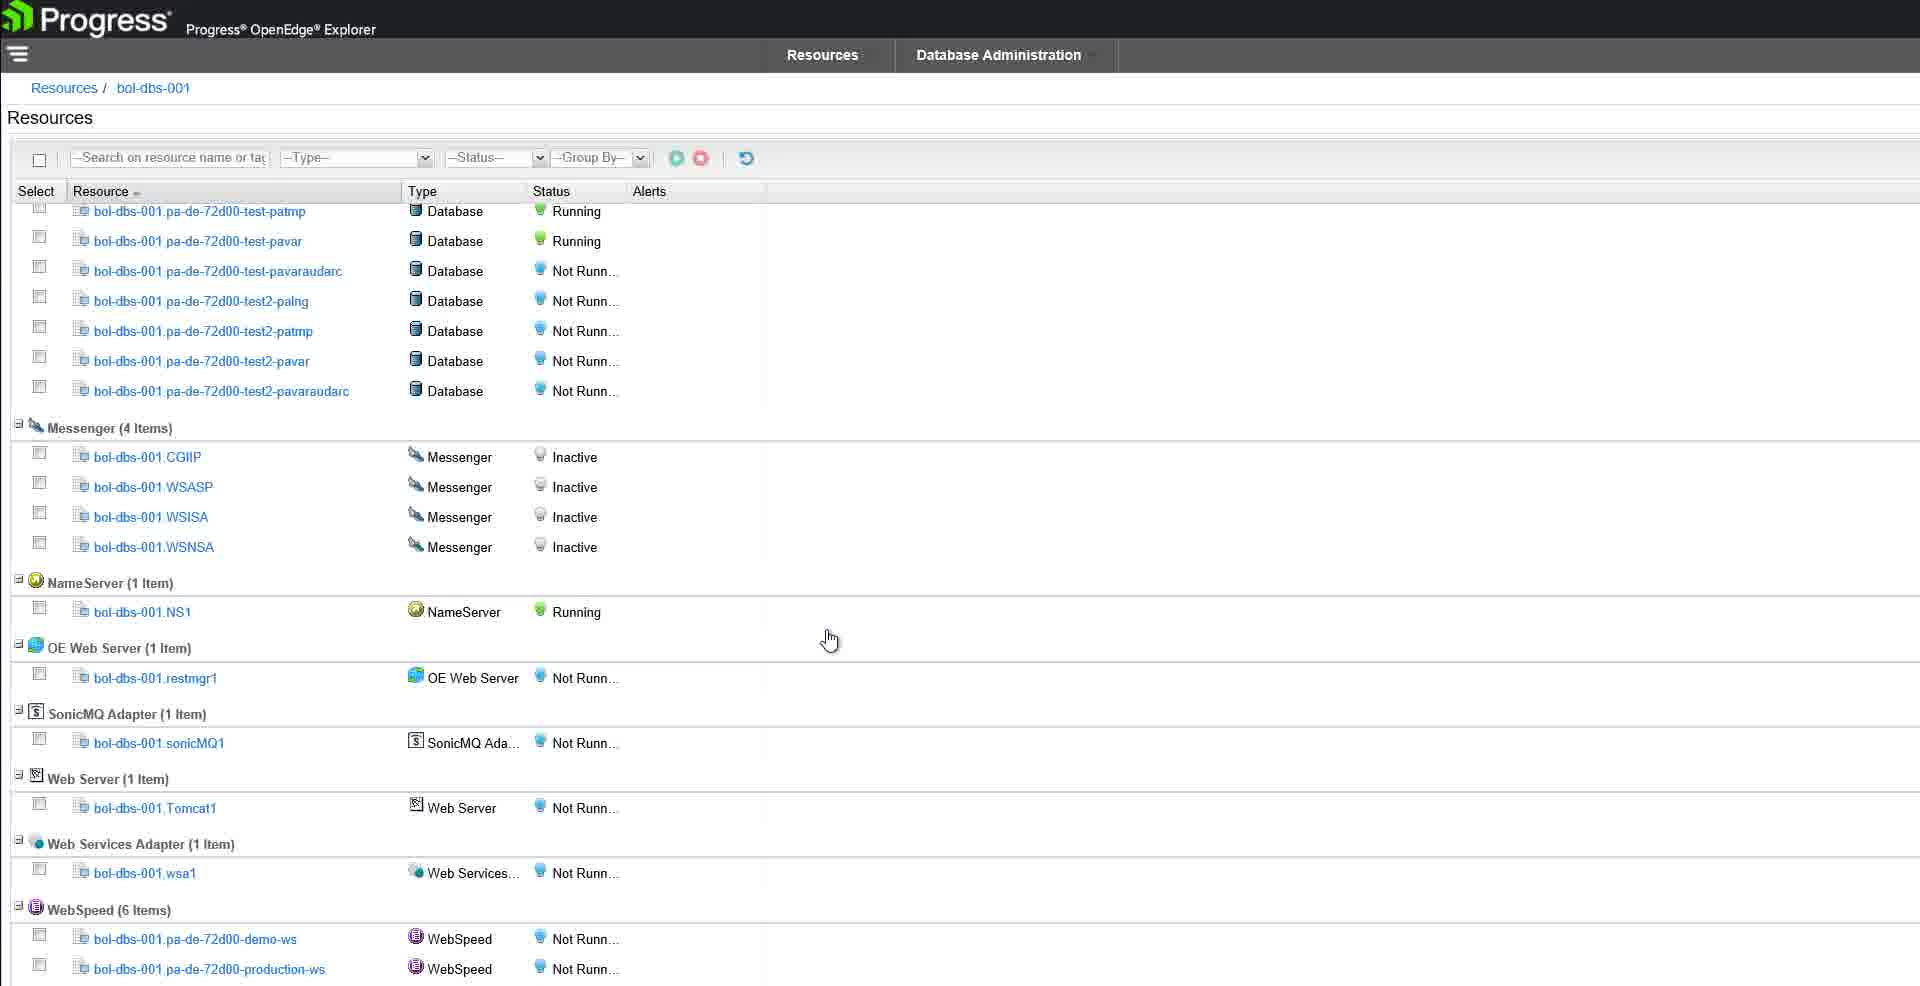Click the blue Refresh icon
Viewport: 1920px width, 986px height.
click(746, 158)
